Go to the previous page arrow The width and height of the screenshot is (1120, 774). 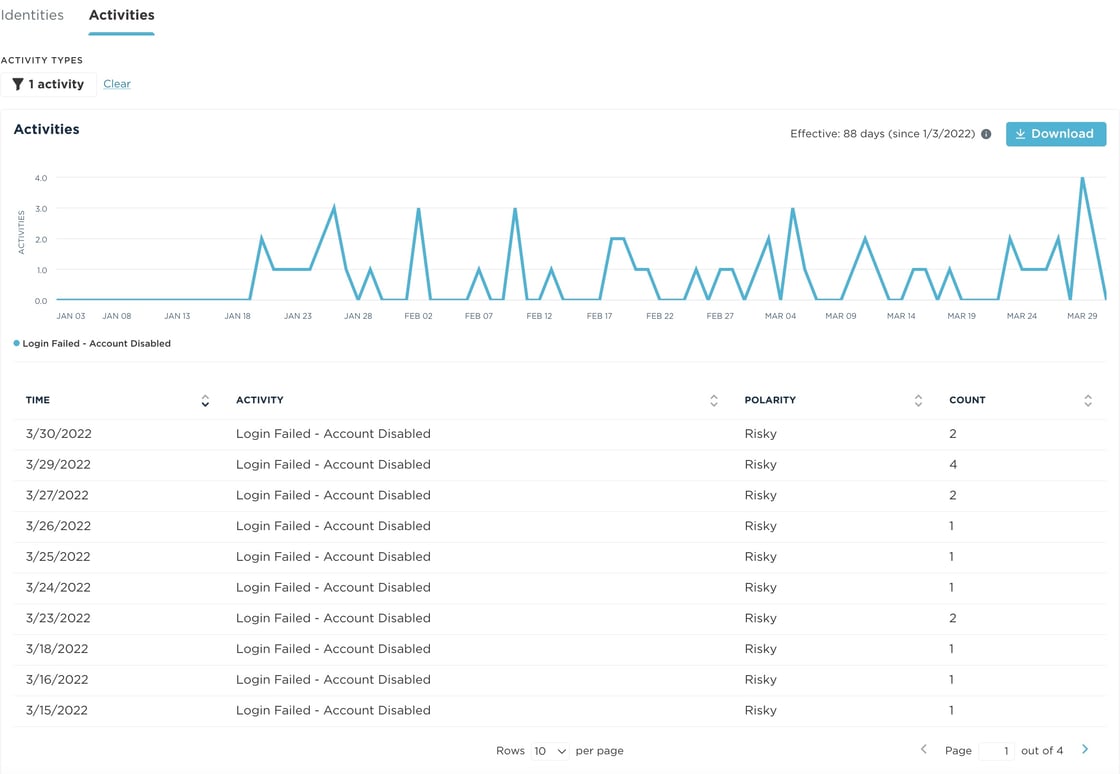pyautogui.click(x=924, y=749)
